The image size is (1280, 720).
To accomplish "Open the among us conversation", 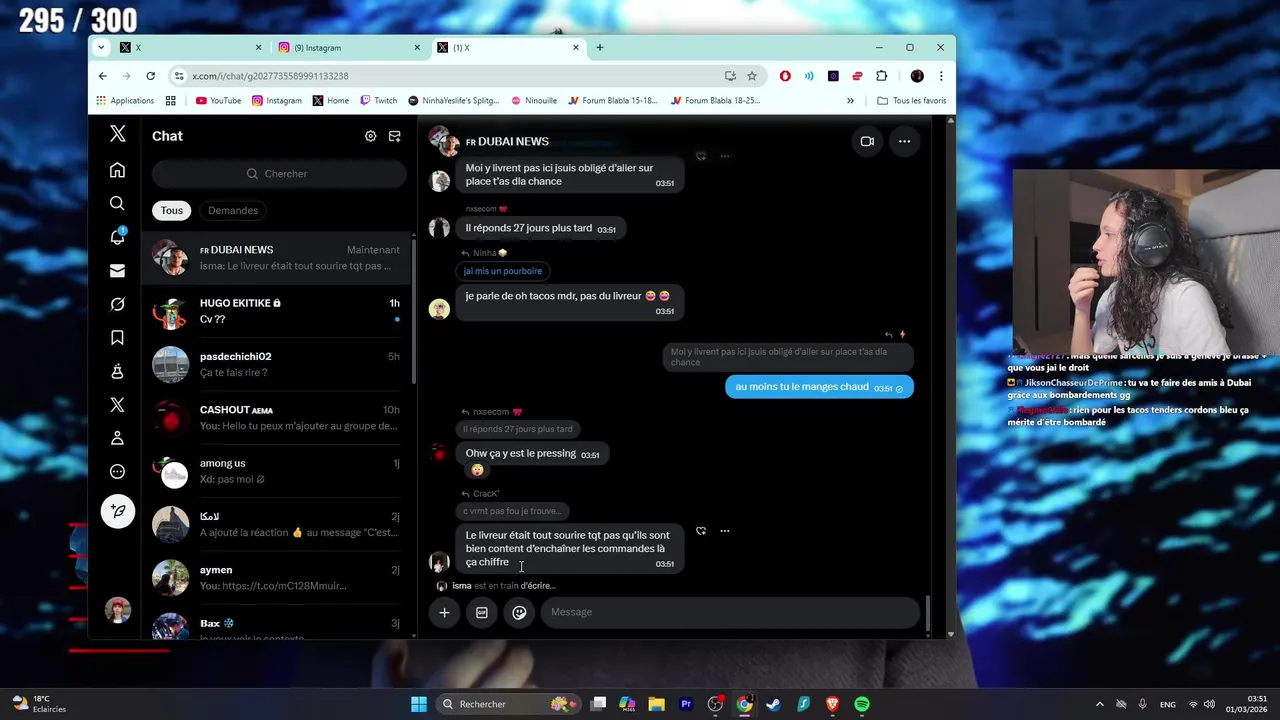I will [276, 471].
